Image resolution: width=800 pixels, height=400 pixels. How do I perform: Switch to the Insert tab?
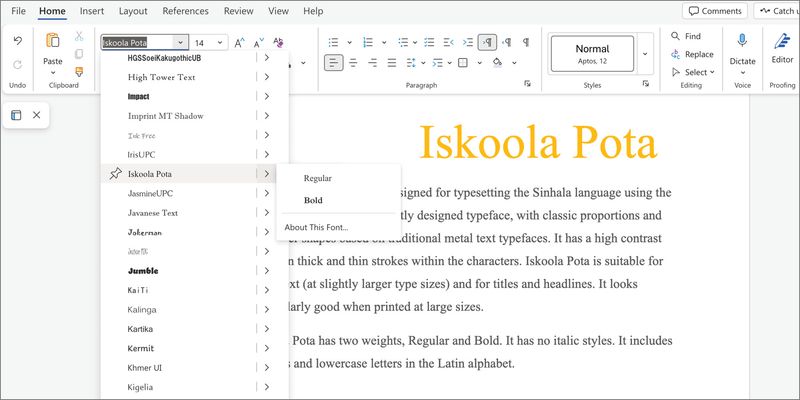[x=92, y=11]
